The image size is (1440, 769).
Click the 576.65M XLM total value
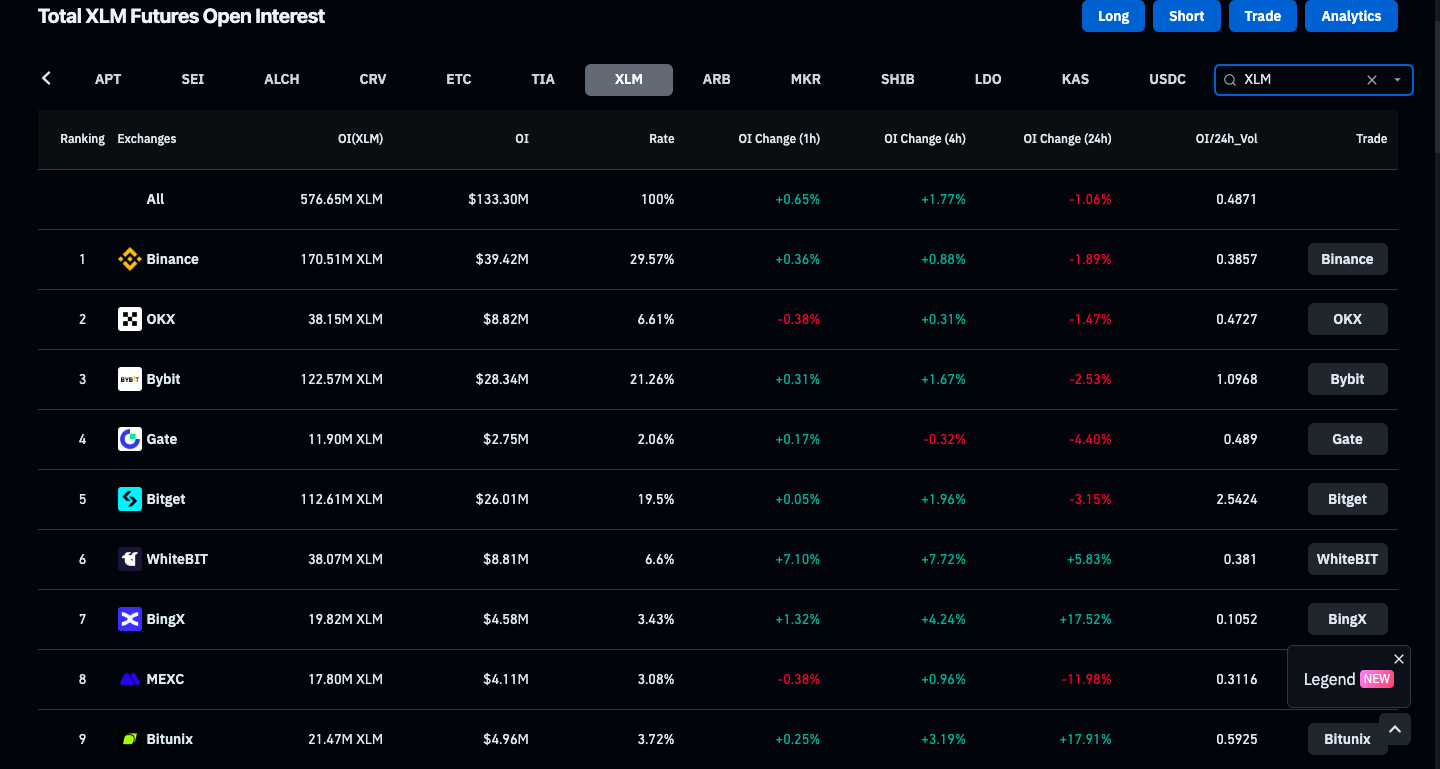(x=341, y=199)
